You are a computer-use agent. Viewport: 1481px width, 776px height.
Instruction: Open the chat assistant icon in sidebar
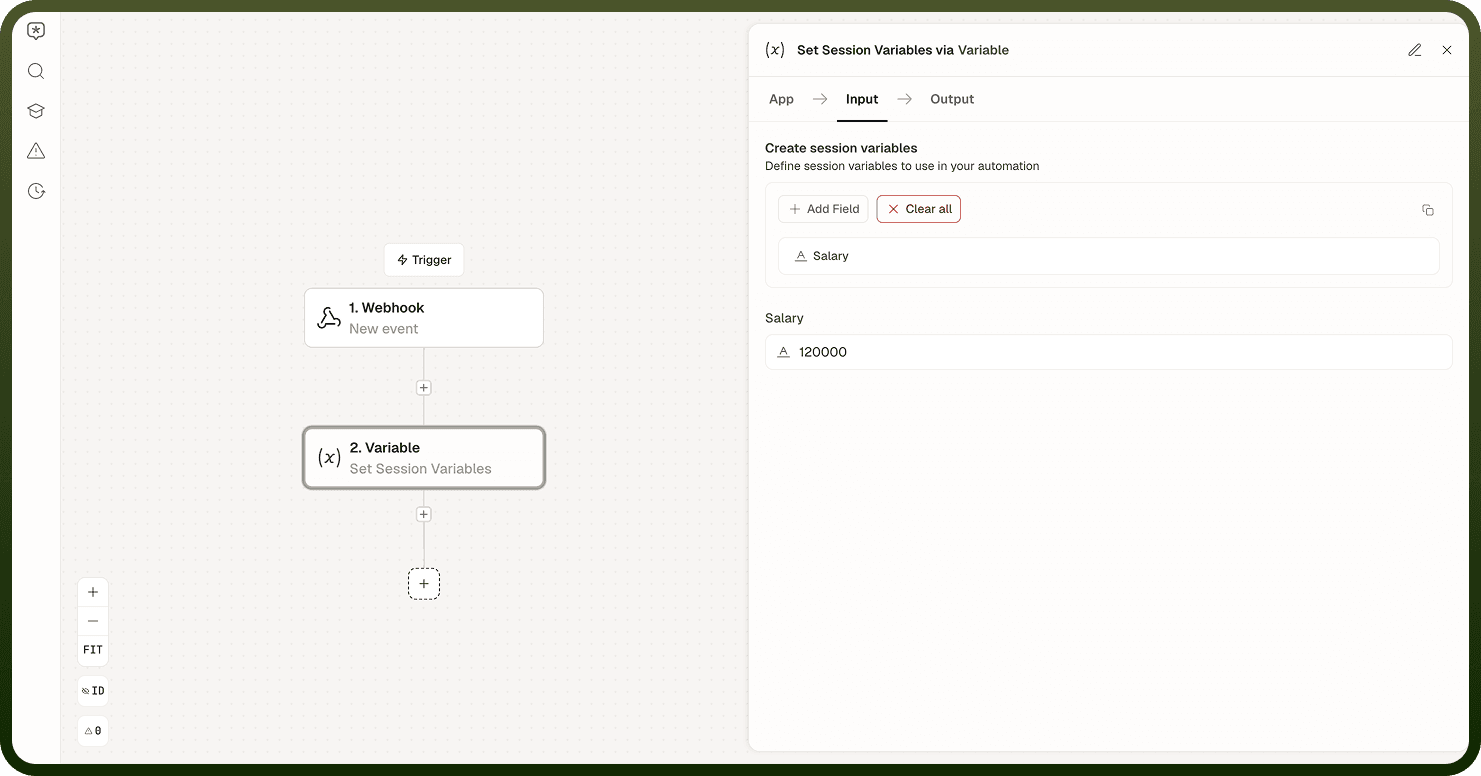[x=36, y=31]
